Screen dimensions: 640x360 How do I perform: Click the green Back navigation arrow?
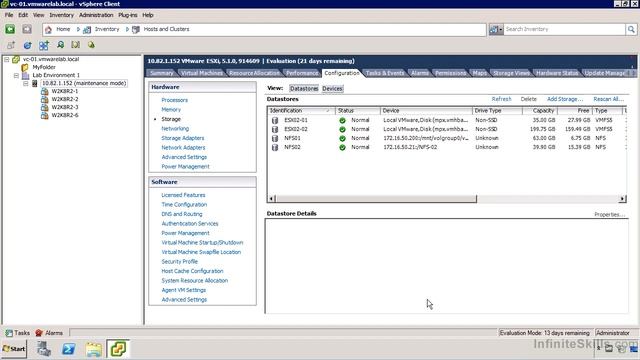coord(10,29)
